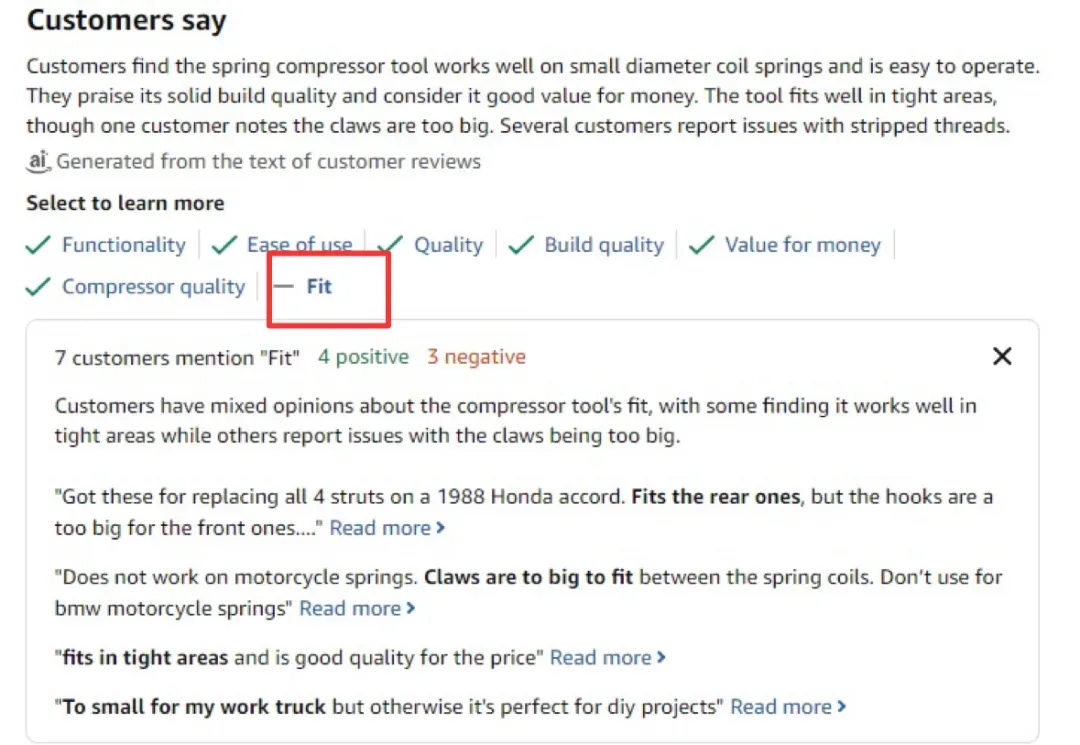Select the Ease of use aspect

(299, 245)
